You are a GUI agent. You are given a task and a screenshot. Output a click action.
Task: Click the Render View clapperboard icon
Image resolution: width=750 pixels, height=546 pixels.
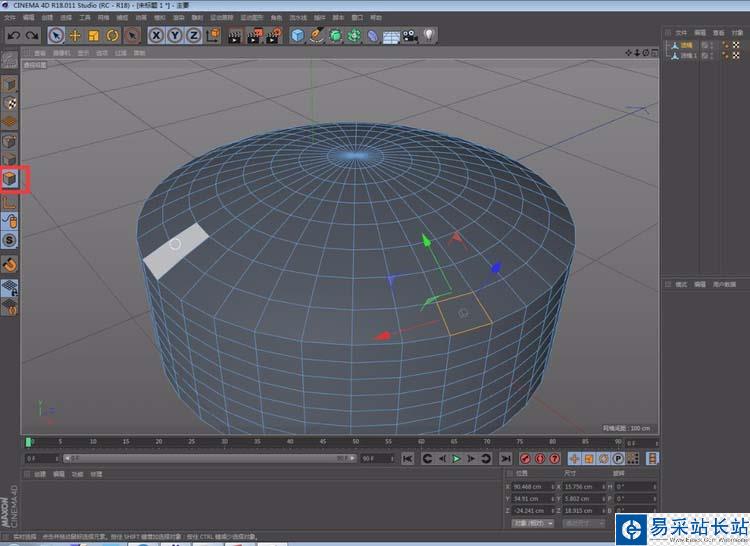234,36
